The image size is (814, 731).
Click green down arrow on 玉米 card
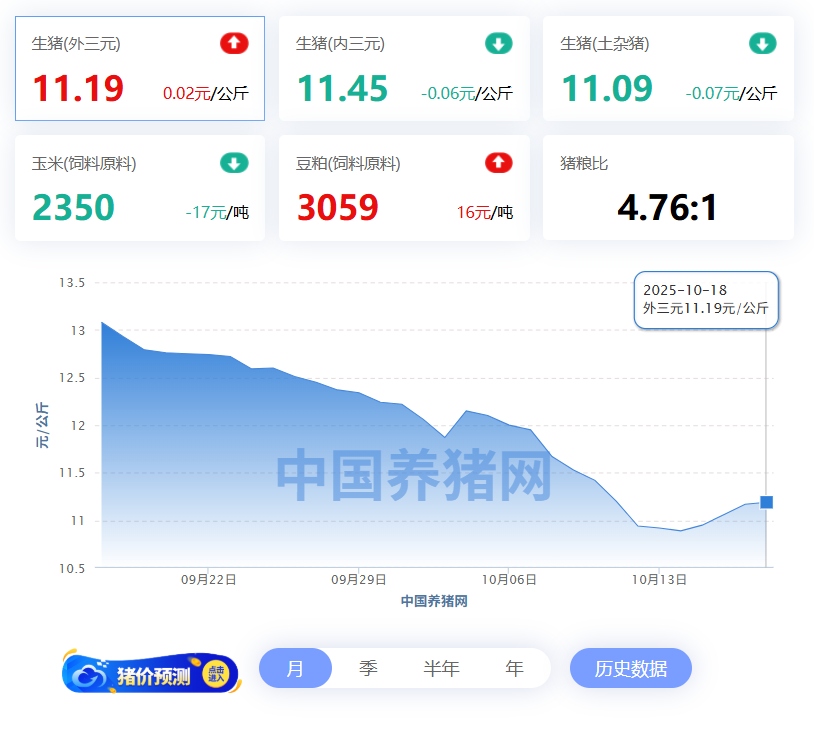pyautogui.click(x=234, y=163)
